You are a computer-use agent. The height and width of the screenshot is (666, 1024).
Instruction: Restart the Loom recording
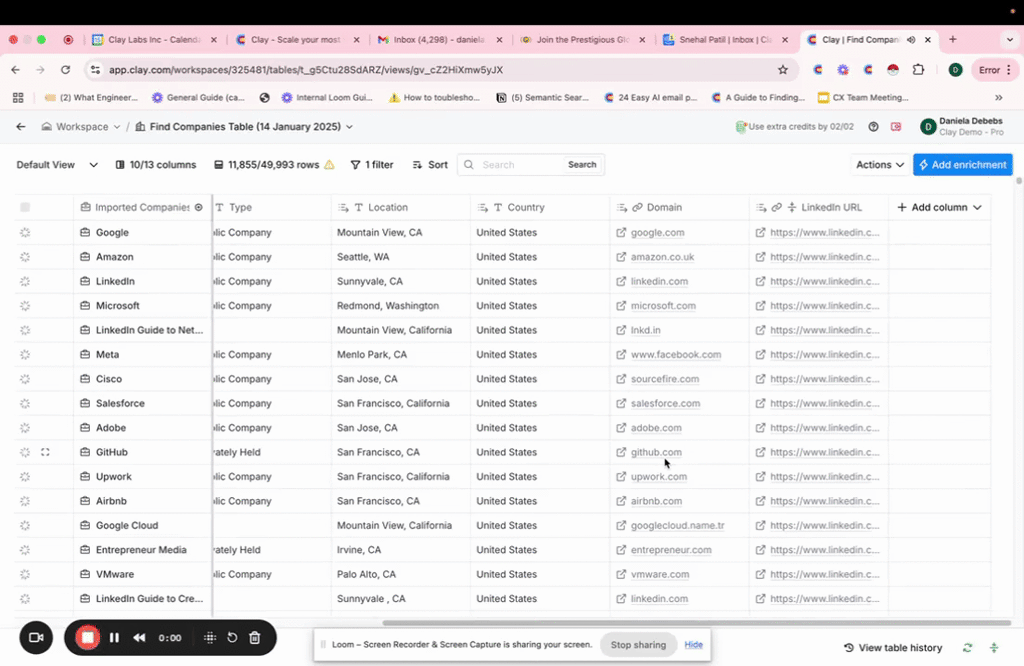[232, 637]
